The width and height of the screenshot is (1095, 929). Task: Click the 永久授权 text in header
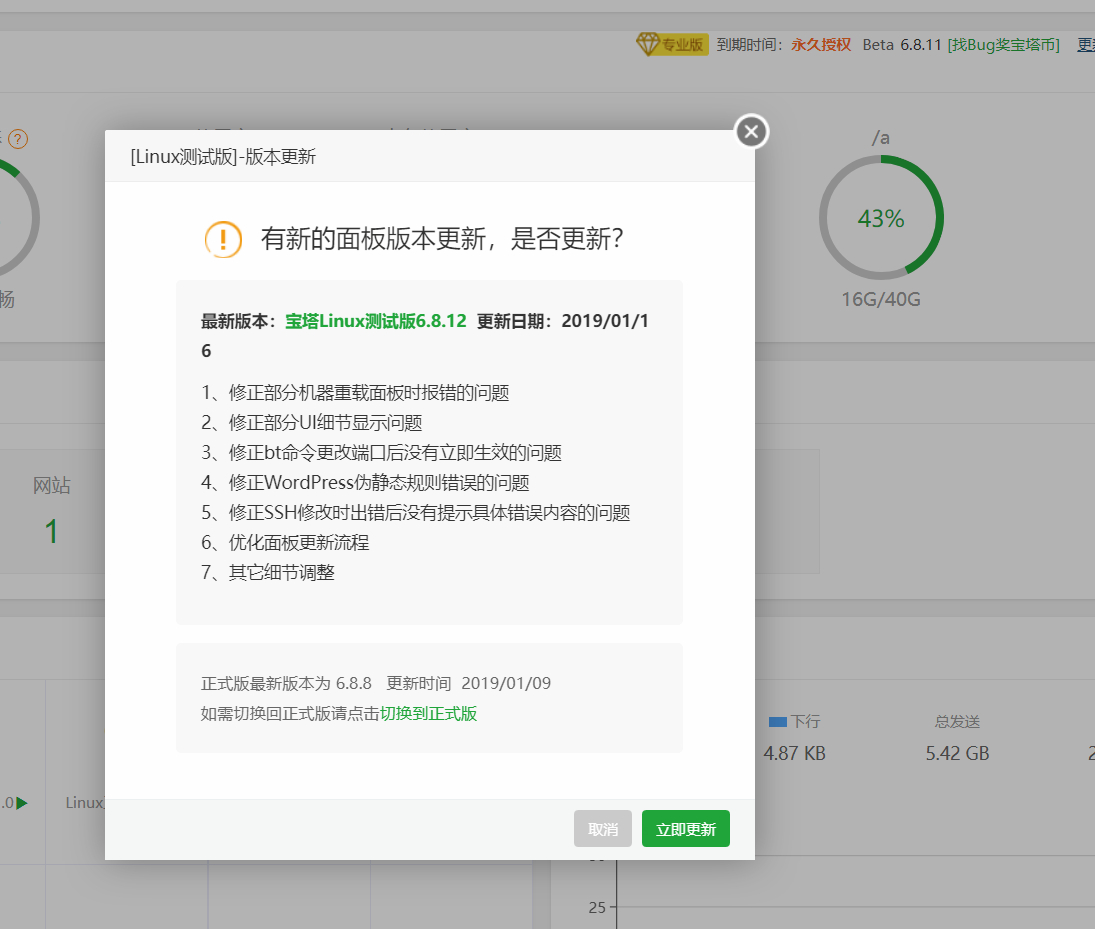click(821, 45)
